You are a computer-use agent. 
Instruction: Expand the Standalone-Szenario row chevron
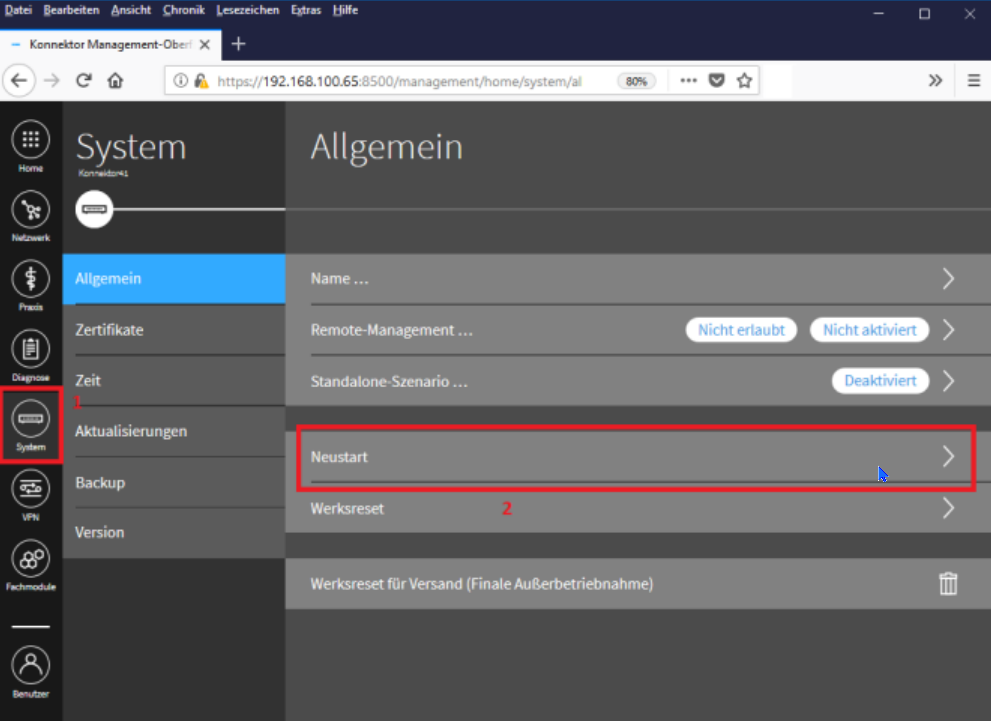(x=948, y=381)
